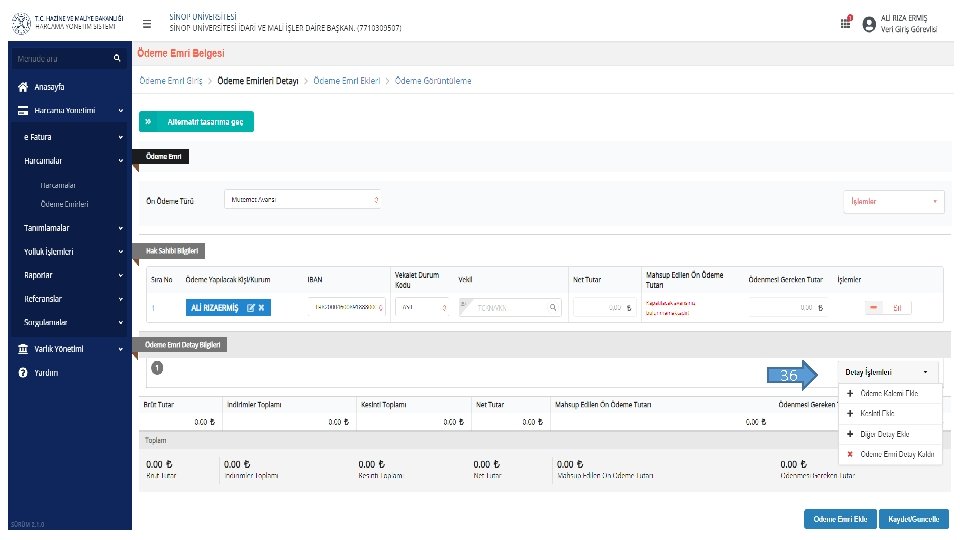Screen dimensions: 960x540
Task: Open the İşlemler dropdown
Action: [x=893, y=201]
